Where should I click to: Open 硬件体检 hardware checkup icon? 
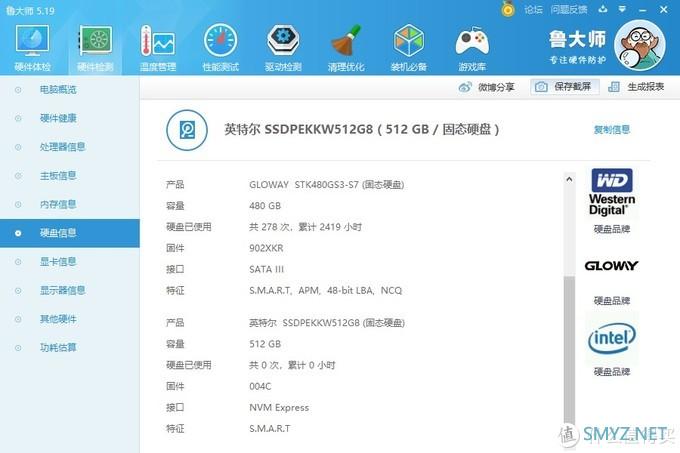coord(33,41)
